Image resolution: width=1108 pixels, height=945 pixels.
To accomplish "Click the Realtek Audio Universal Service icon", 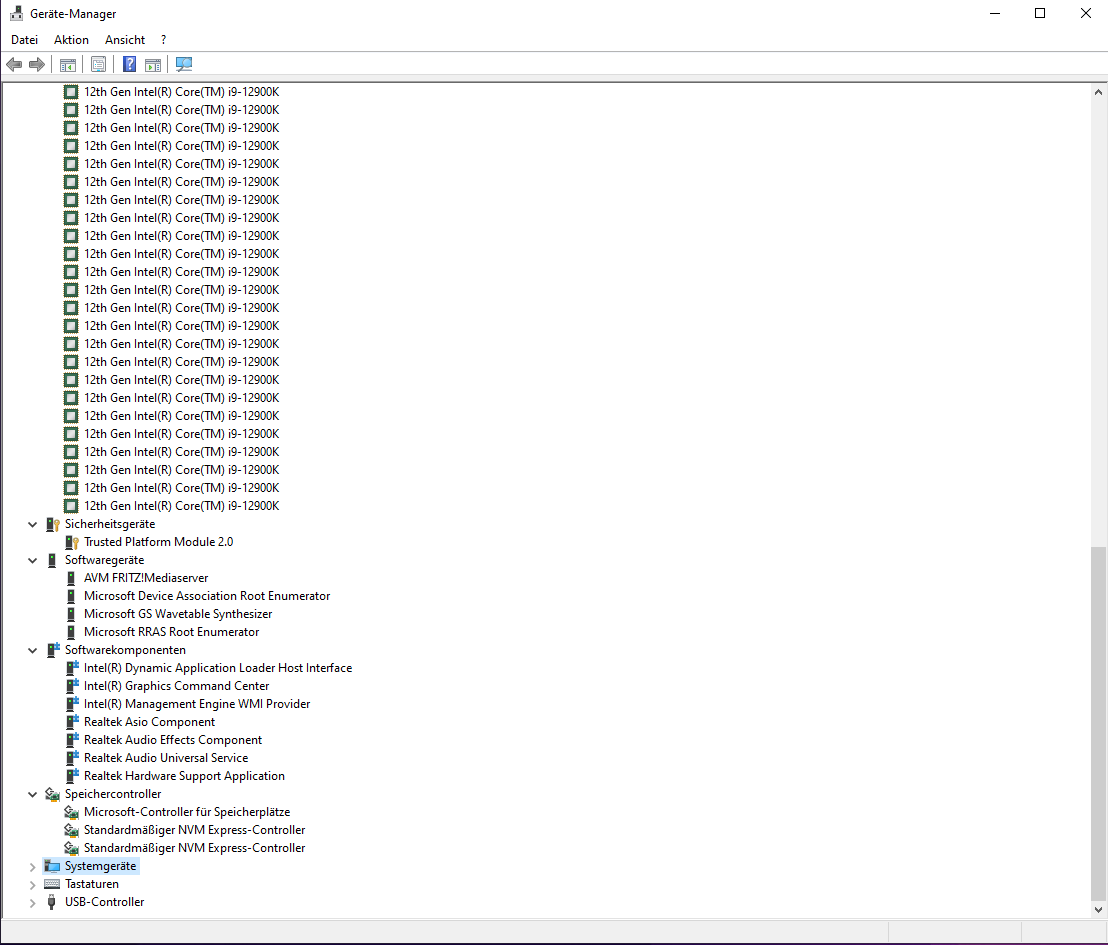I will tap(72, 758).
